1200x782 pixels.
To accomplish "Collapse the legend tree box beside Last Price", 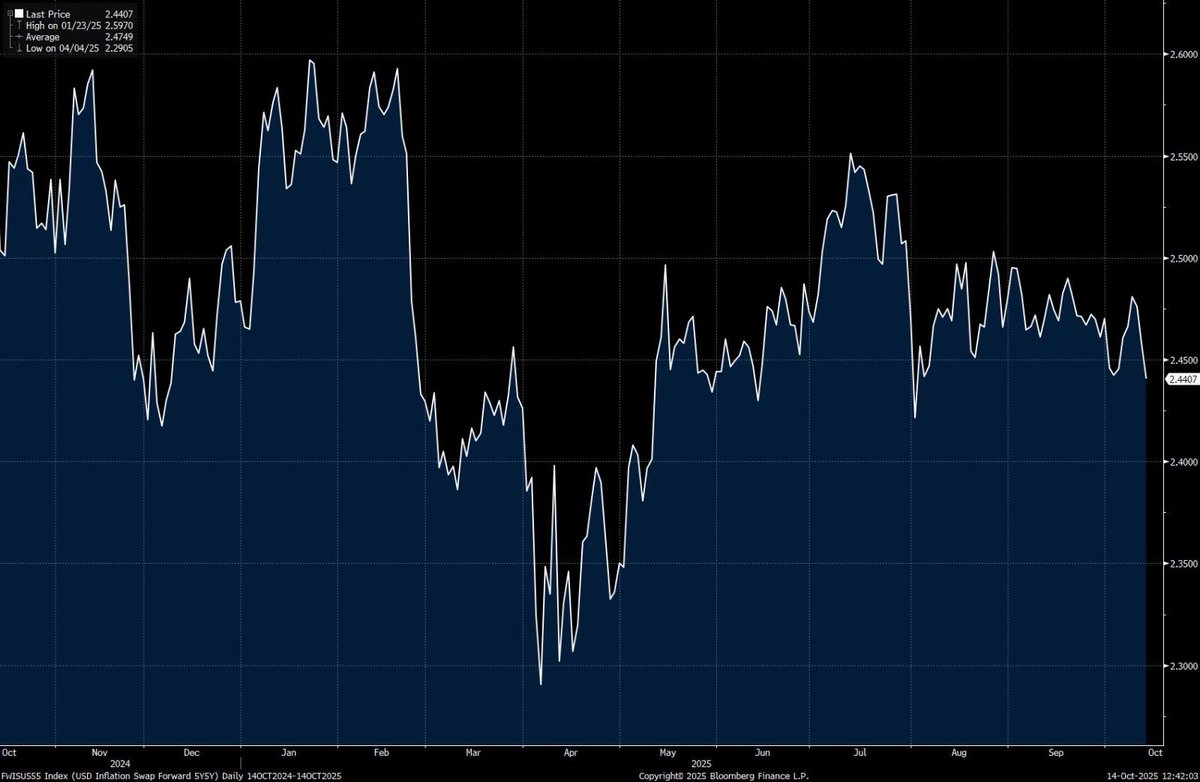I will [10, 13].
